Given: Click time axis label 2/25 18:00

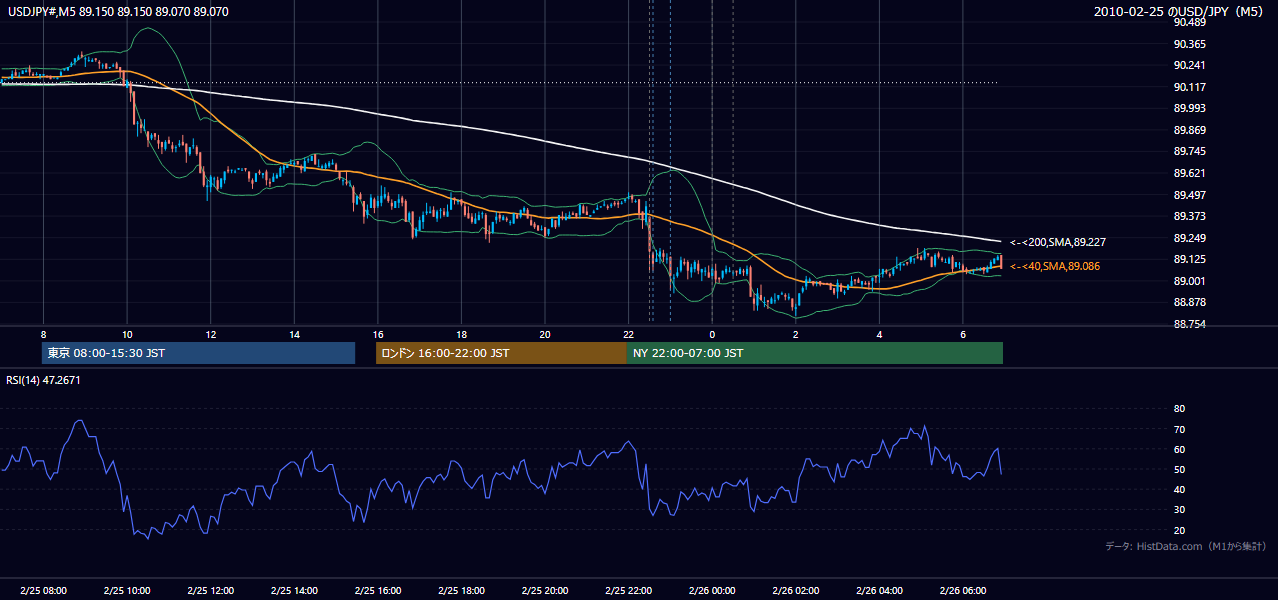Looking at the screenshot, I should tap(461, 591).
